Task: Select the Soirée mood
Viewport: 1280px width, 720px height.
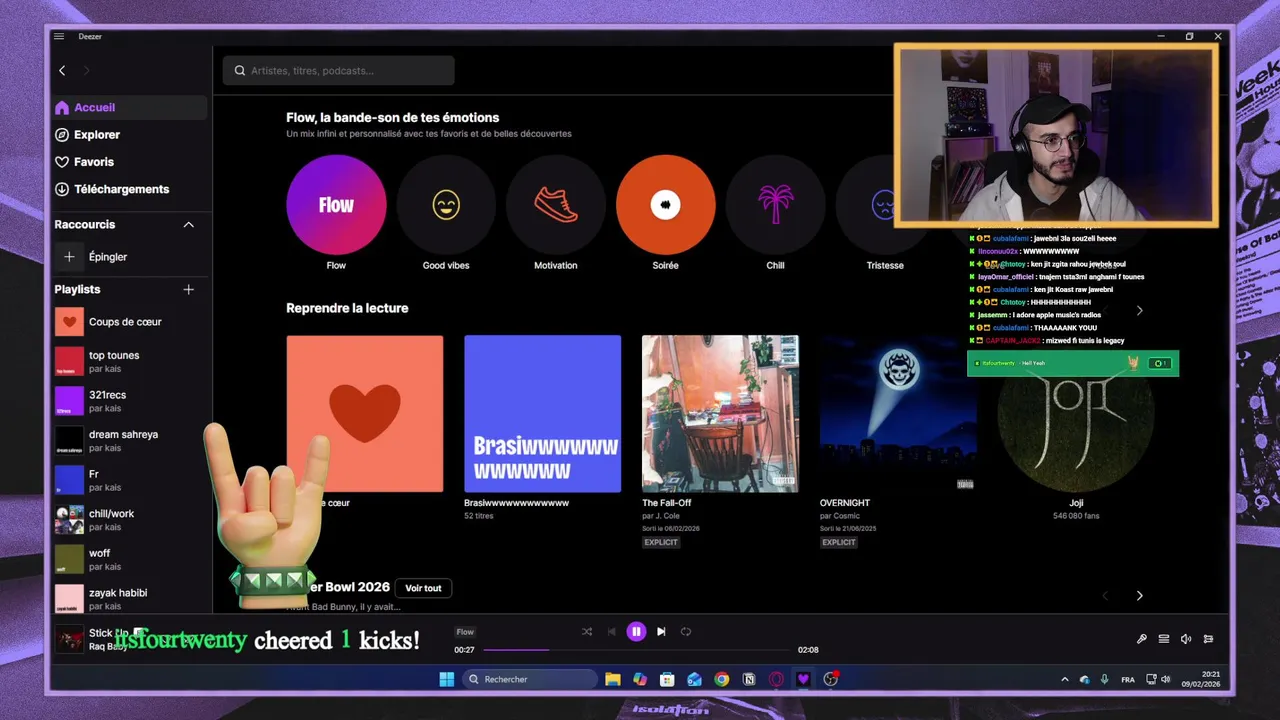Action: pos(665,204)
